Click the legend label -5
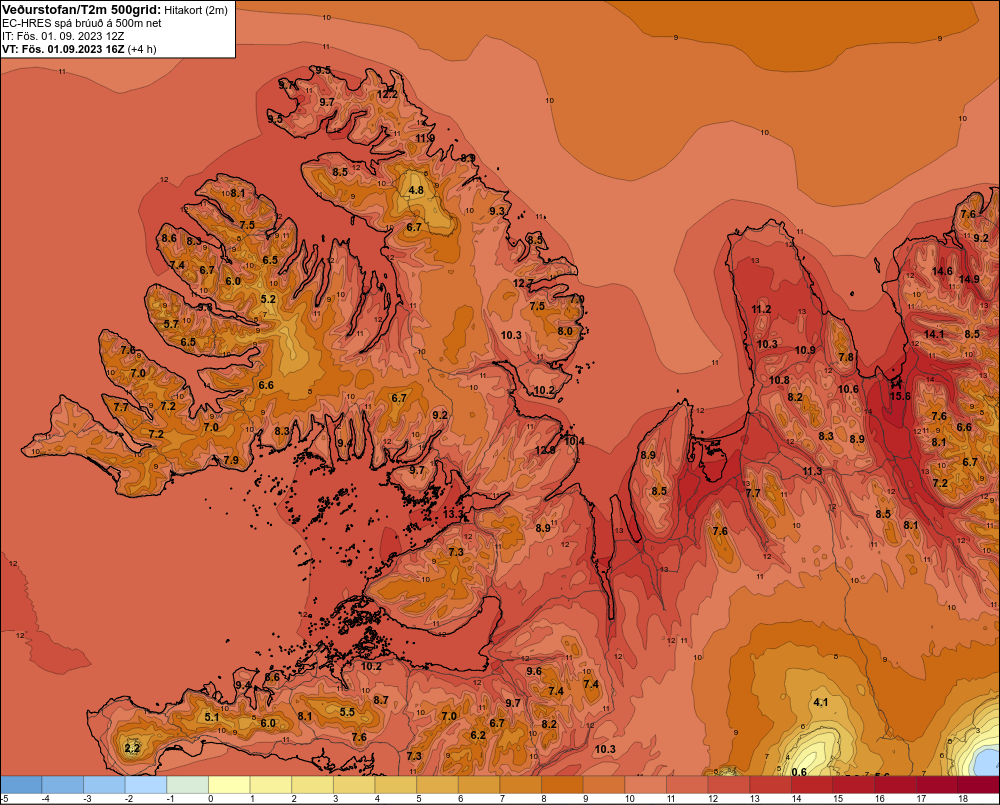The image size is (1000, 805). point(4,799)
